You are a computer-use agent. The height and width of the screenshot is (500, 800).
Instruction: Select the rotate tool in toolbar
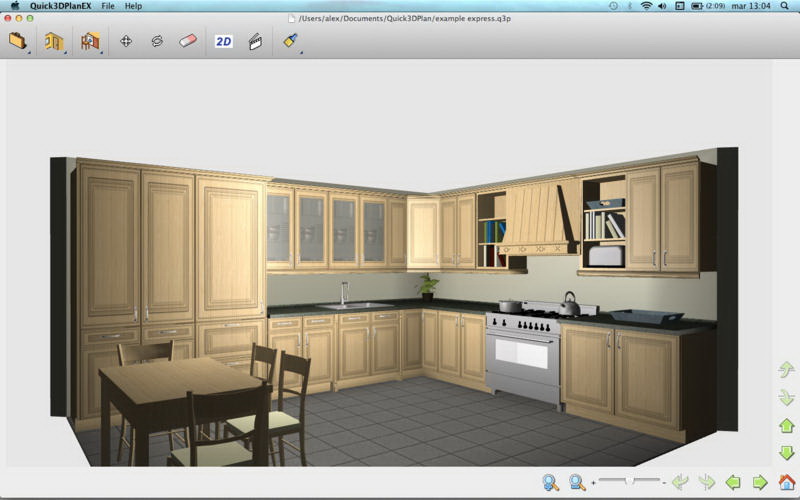[157, 41]
